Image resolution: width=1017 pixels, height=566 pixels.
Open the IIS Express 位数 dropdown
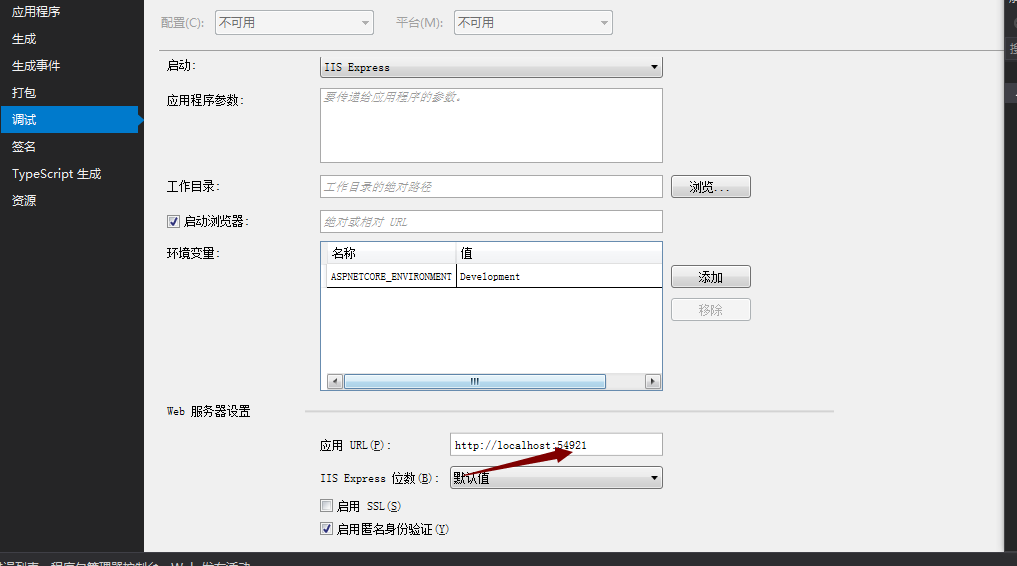(555, 478)
